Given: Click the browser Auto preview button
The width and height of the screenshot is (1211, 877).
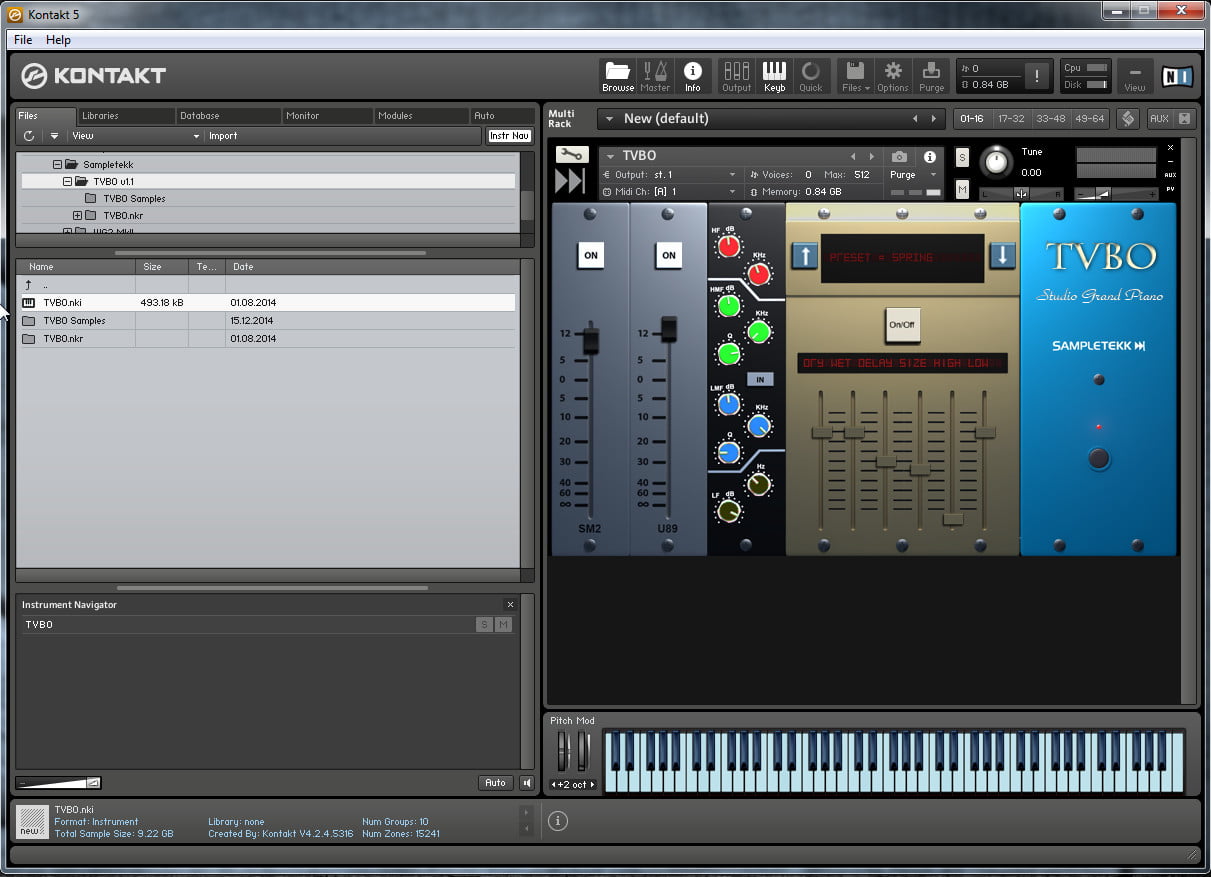Looking at the screenshot, I should click(495, 783).
